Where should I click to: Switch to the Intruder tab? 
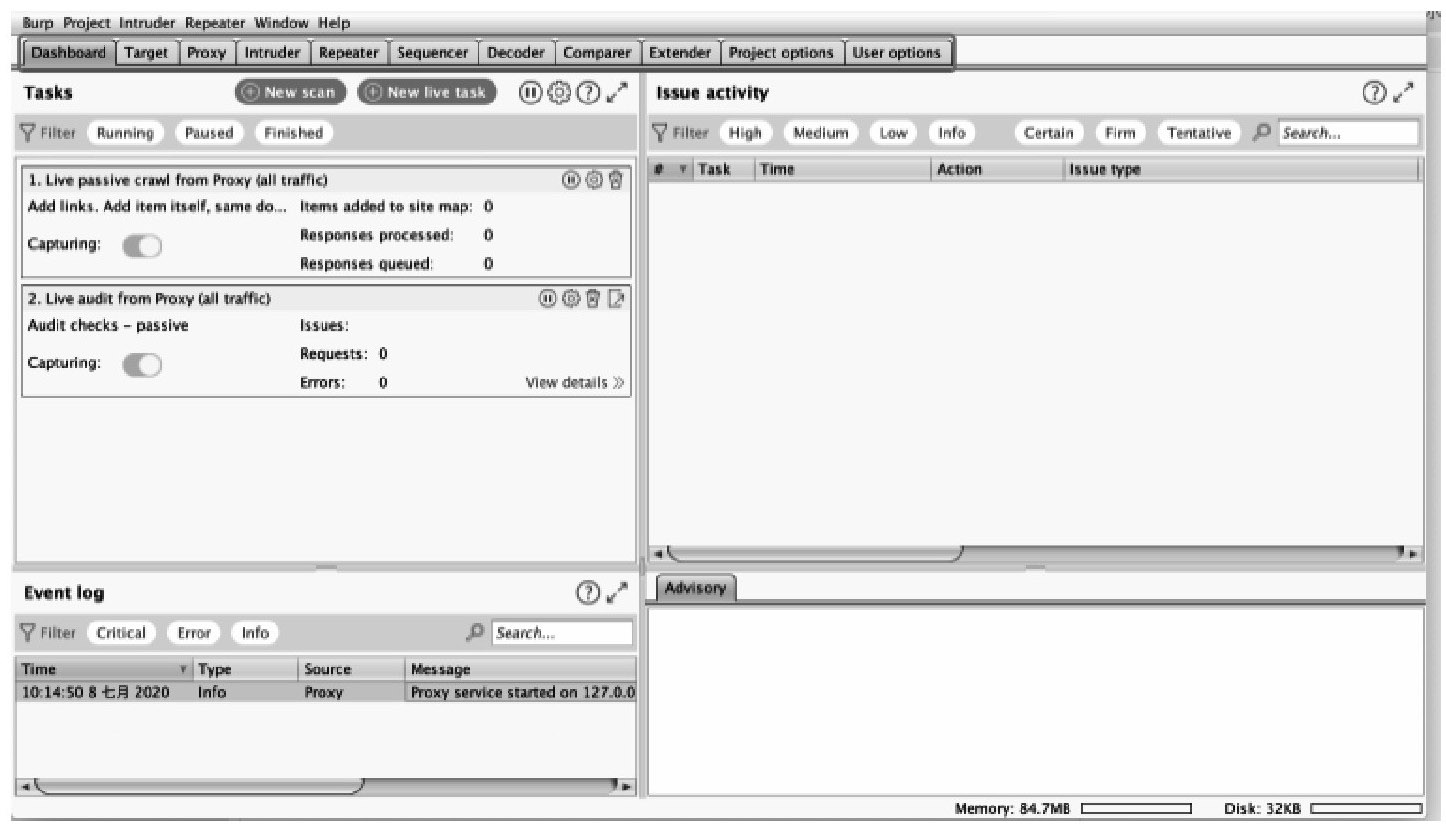[x=272, y=53]
